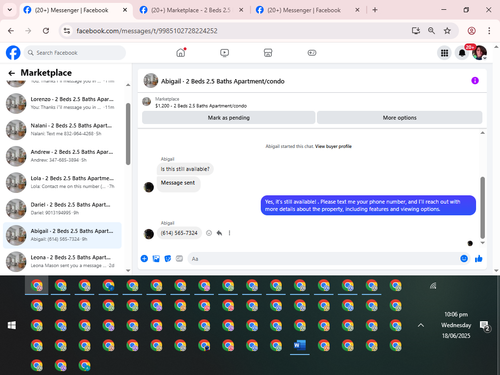
Task: Reply to the (614) 565-7324 message
Action: 219,233
